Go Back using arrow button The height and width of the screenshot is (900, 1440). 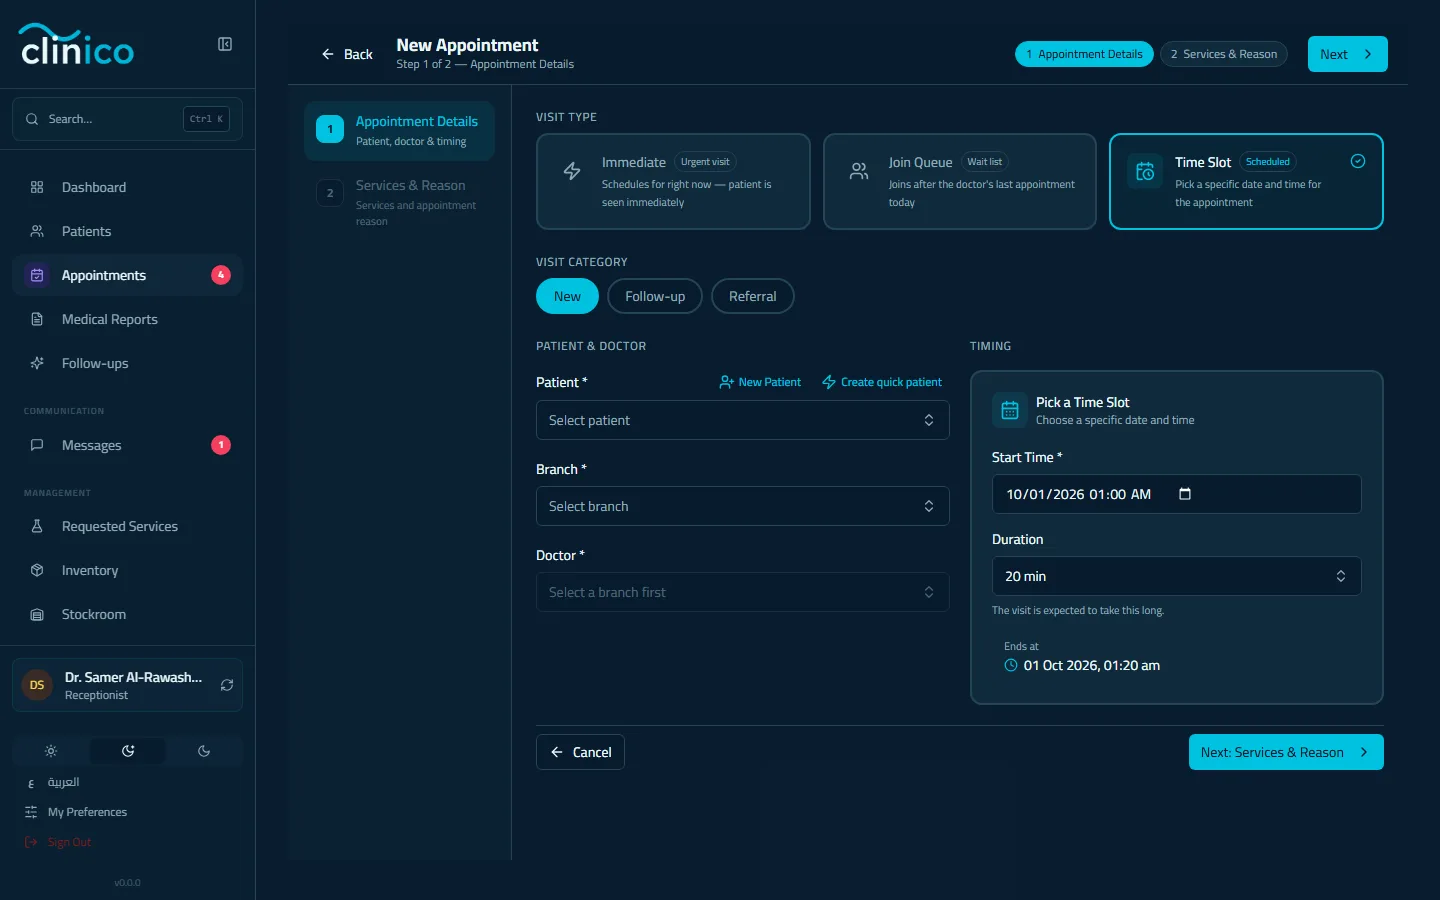click(346, 54)
